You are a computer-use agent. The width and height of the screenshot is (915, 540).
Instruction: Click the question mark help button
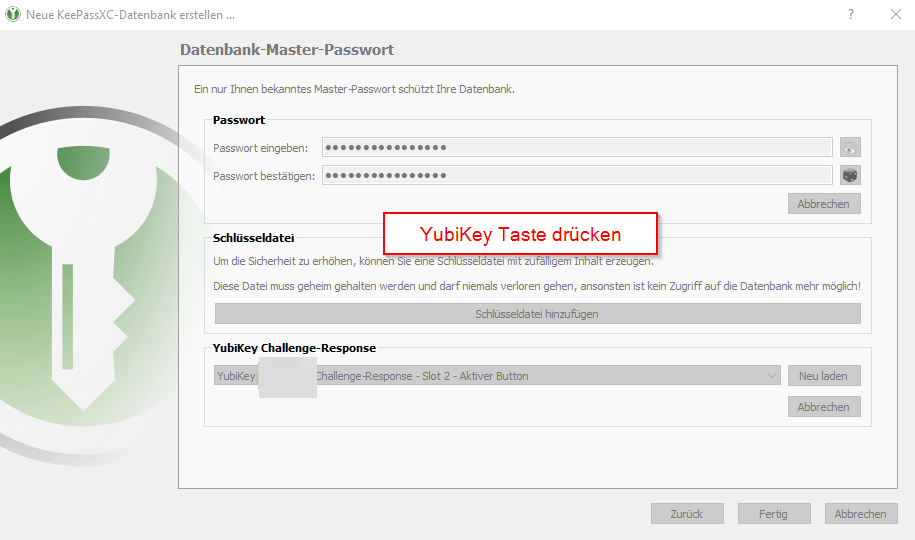pyautogui.click(x=851, y=14)
